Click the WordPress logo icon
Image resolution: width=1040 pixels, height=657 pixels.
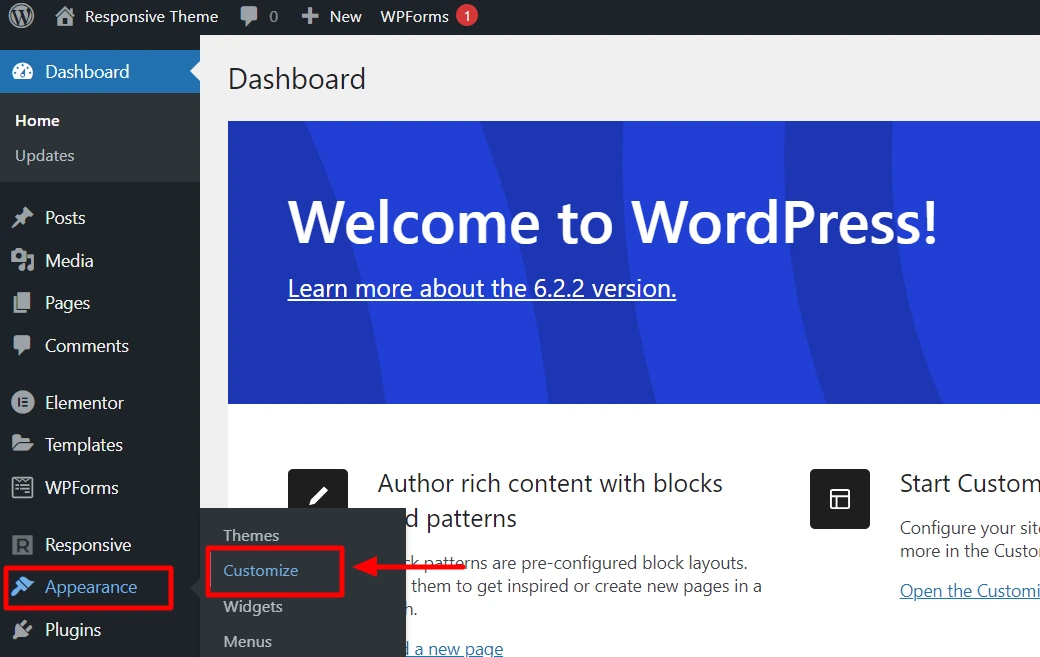pos(21,16)
